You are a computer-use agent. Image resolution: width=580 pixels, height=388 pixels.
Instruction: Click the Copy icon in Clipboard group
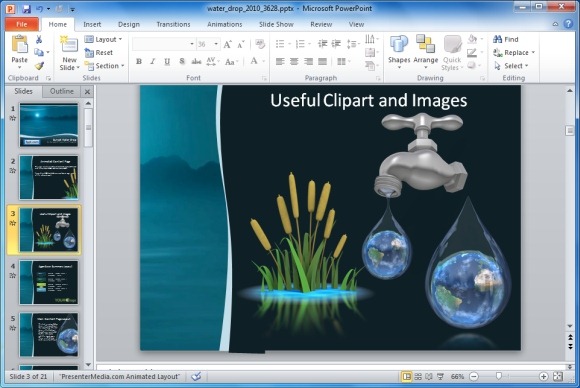tap(39, 52)
